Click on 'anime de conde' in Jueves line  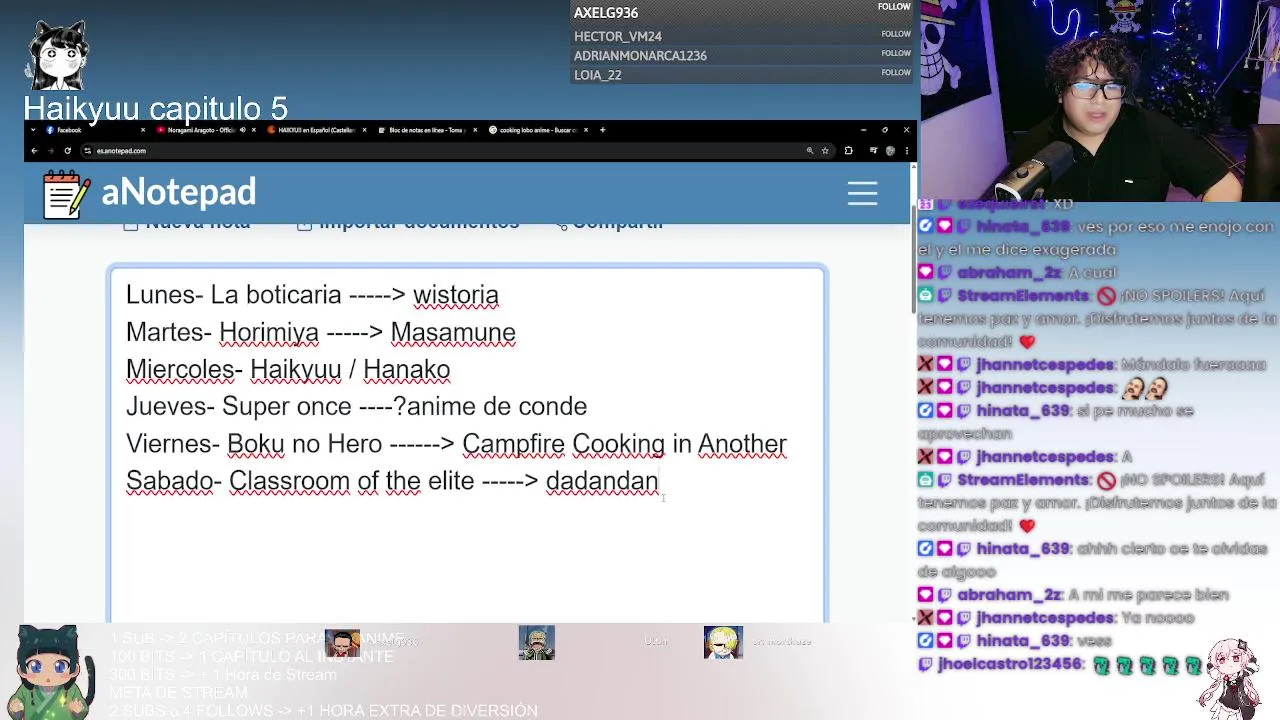tap(497, 406)
